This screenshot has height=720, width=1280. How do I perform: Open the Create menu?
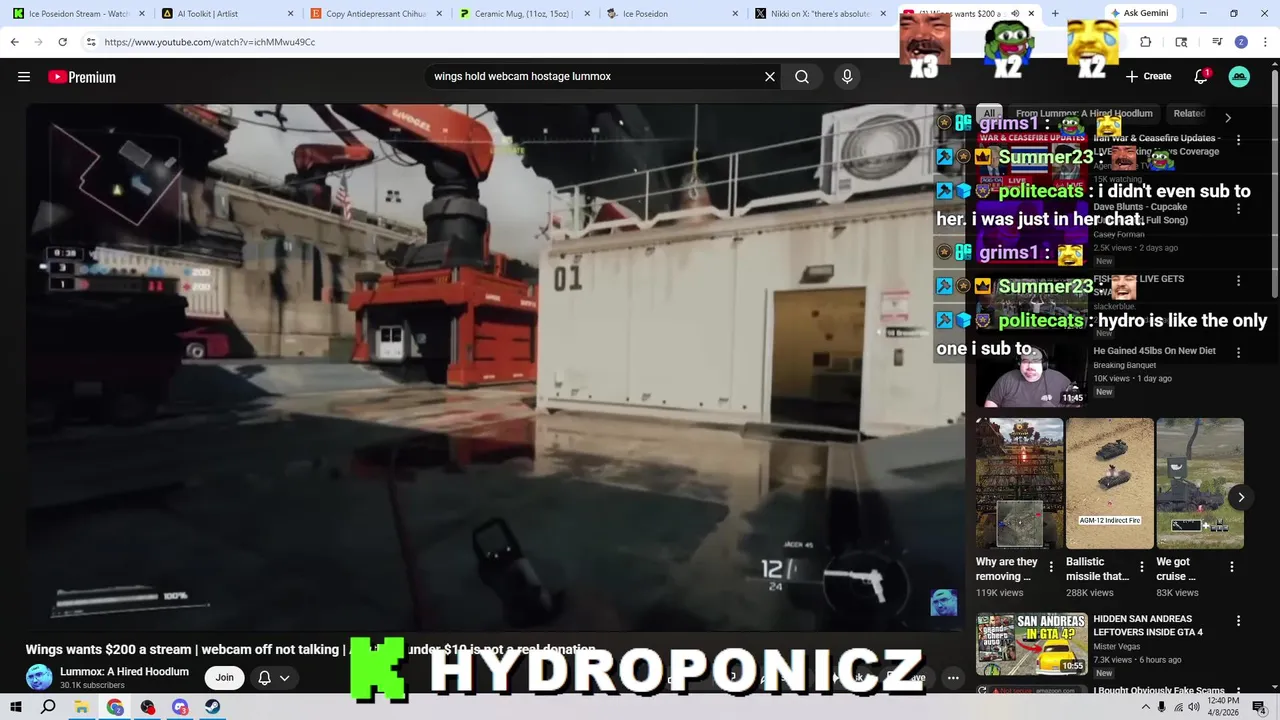[1148, 76]
